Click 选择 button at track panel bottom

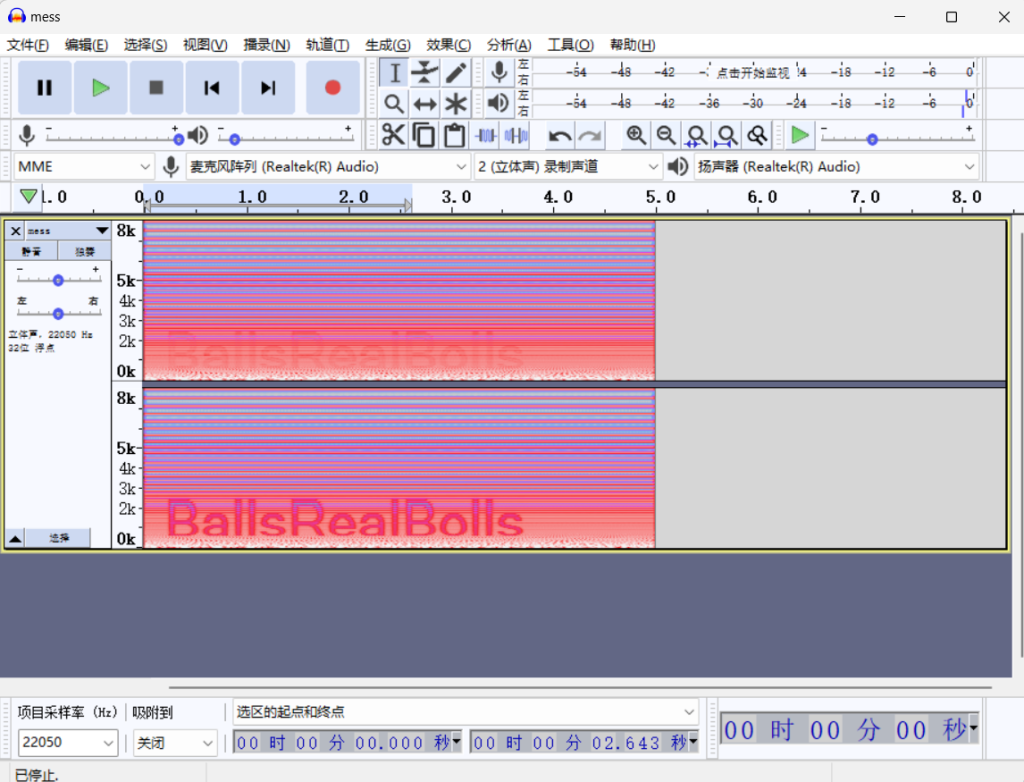60,538
